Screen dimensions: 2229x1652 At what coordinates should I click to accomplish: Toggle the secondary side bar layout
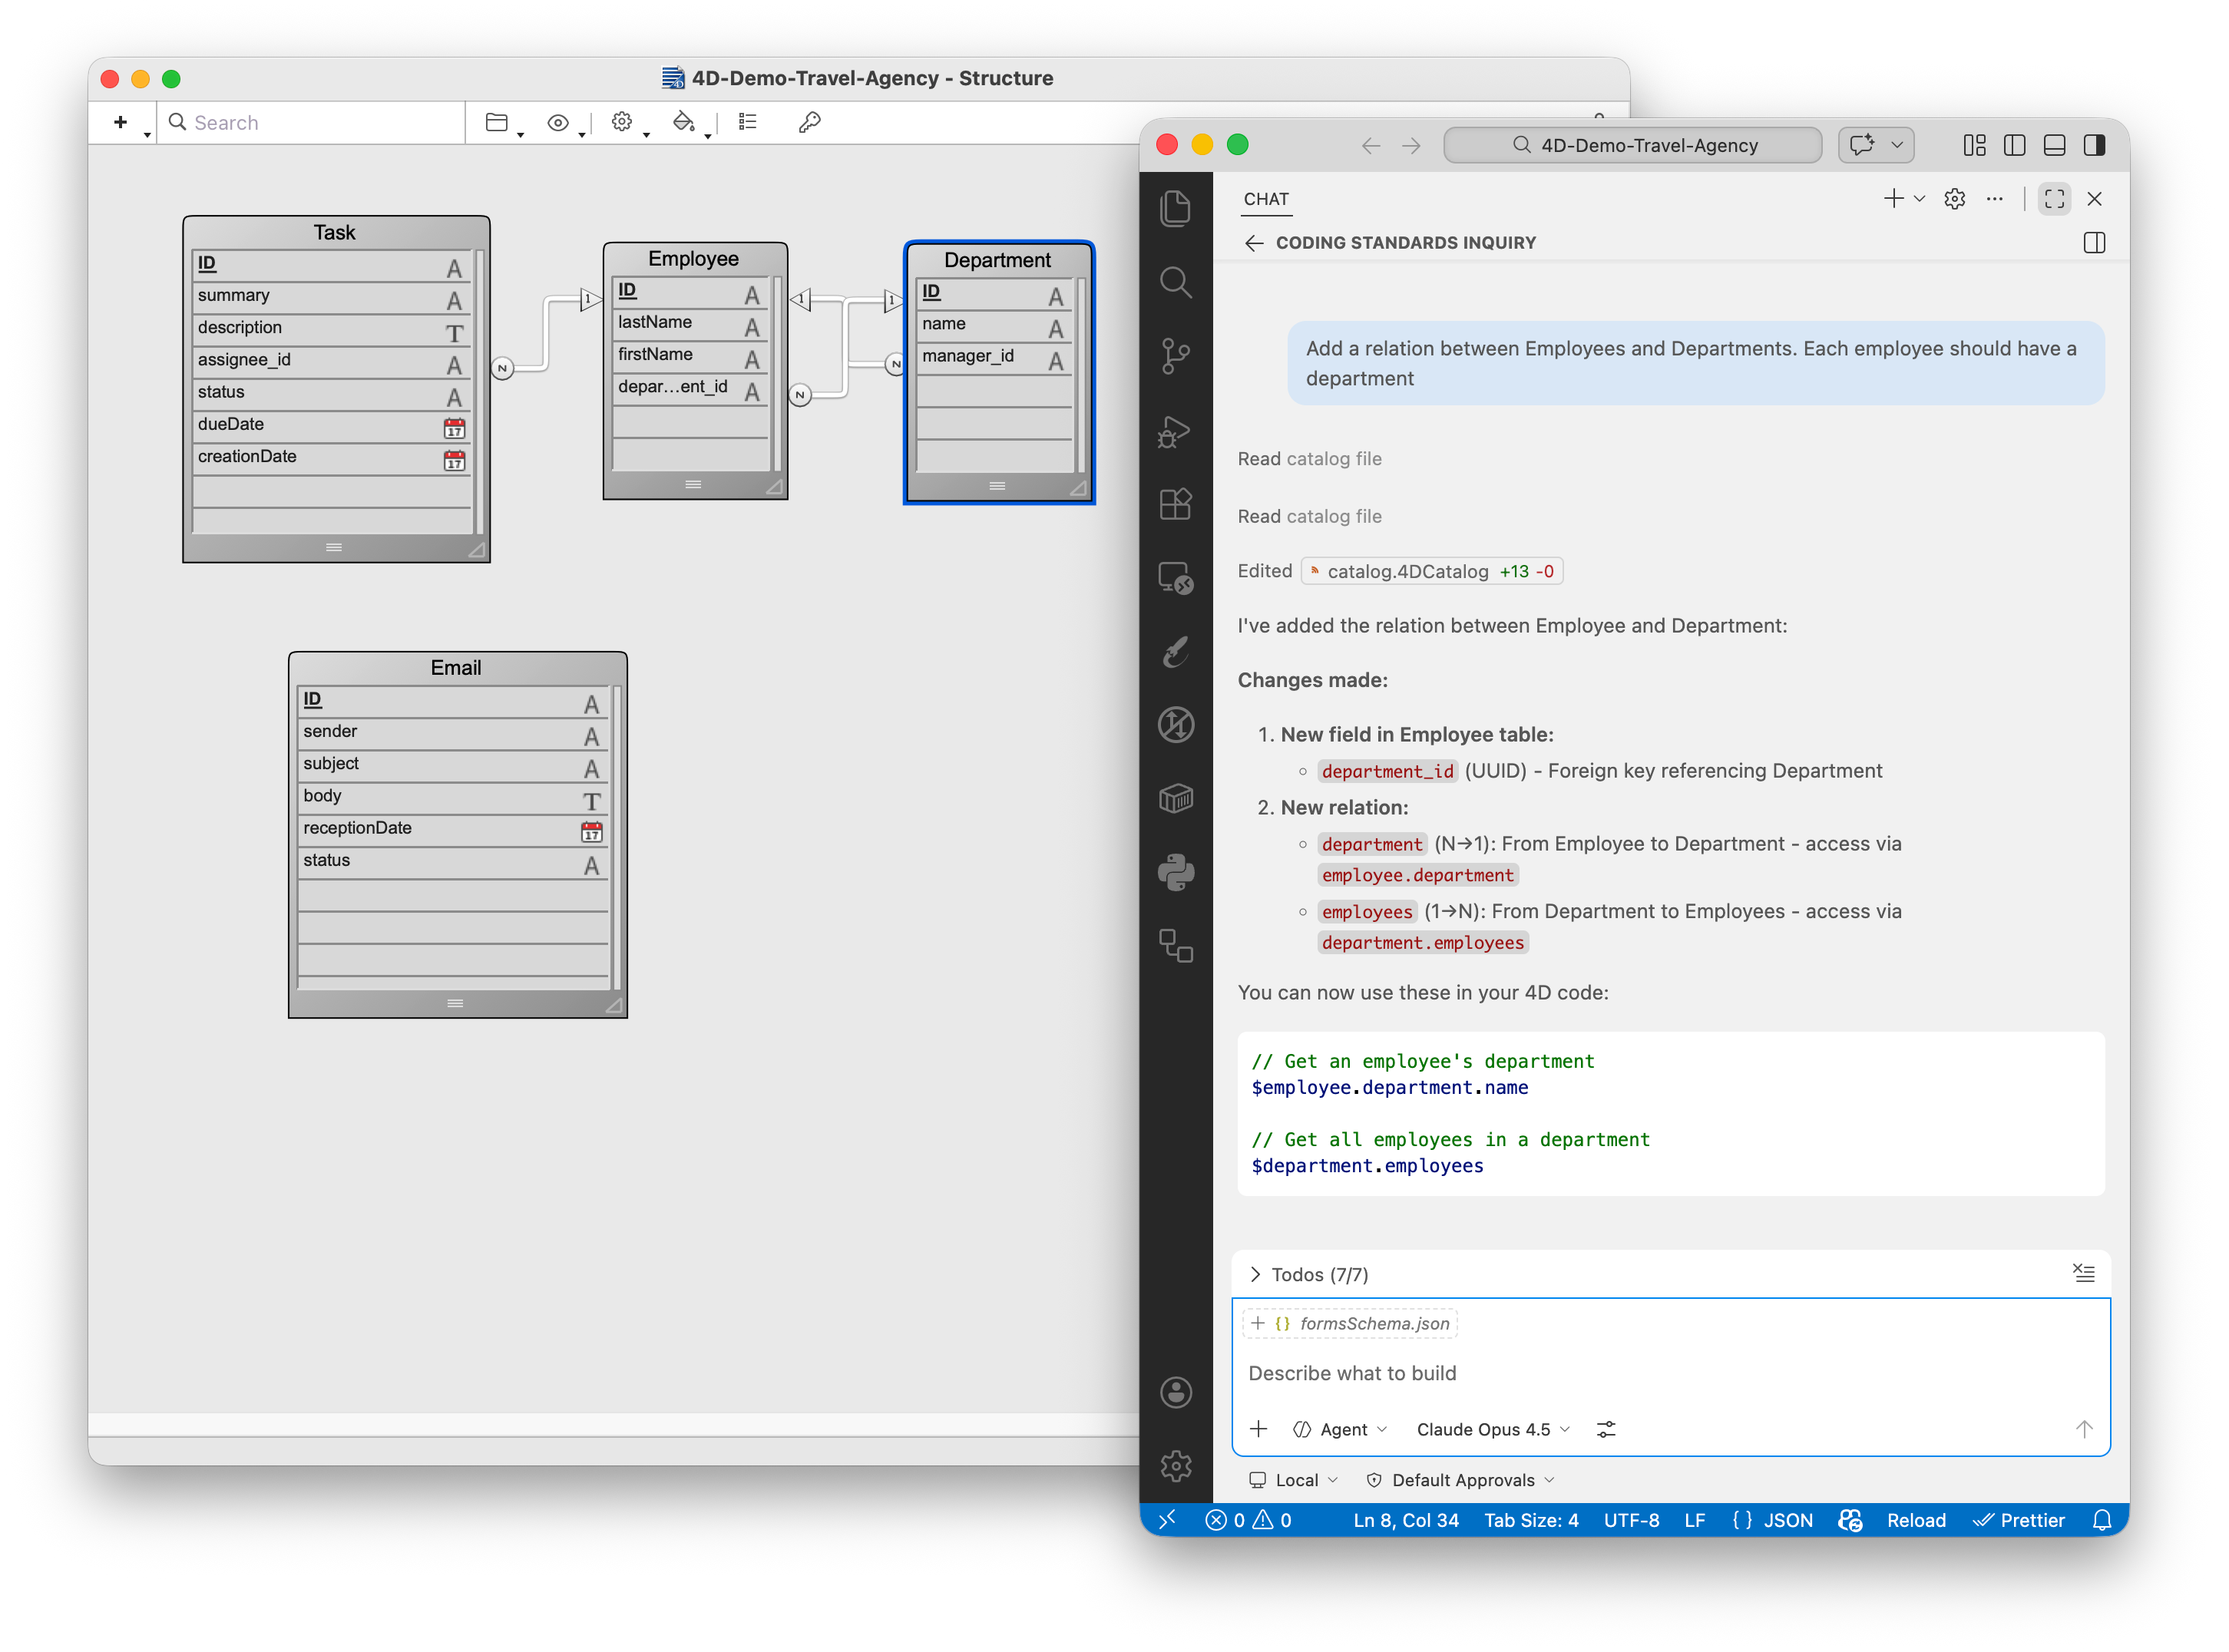pyautogui.click(x=2094, y=145)
